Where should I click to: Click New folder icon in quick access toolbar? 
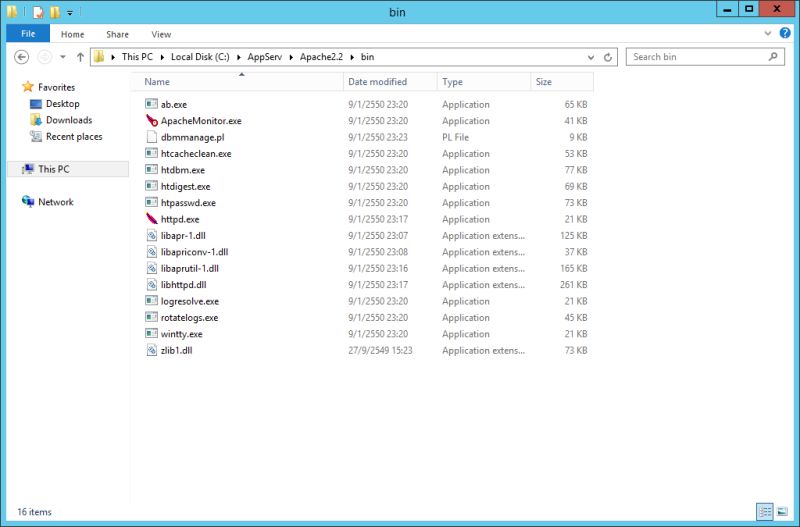coord(55,12)
